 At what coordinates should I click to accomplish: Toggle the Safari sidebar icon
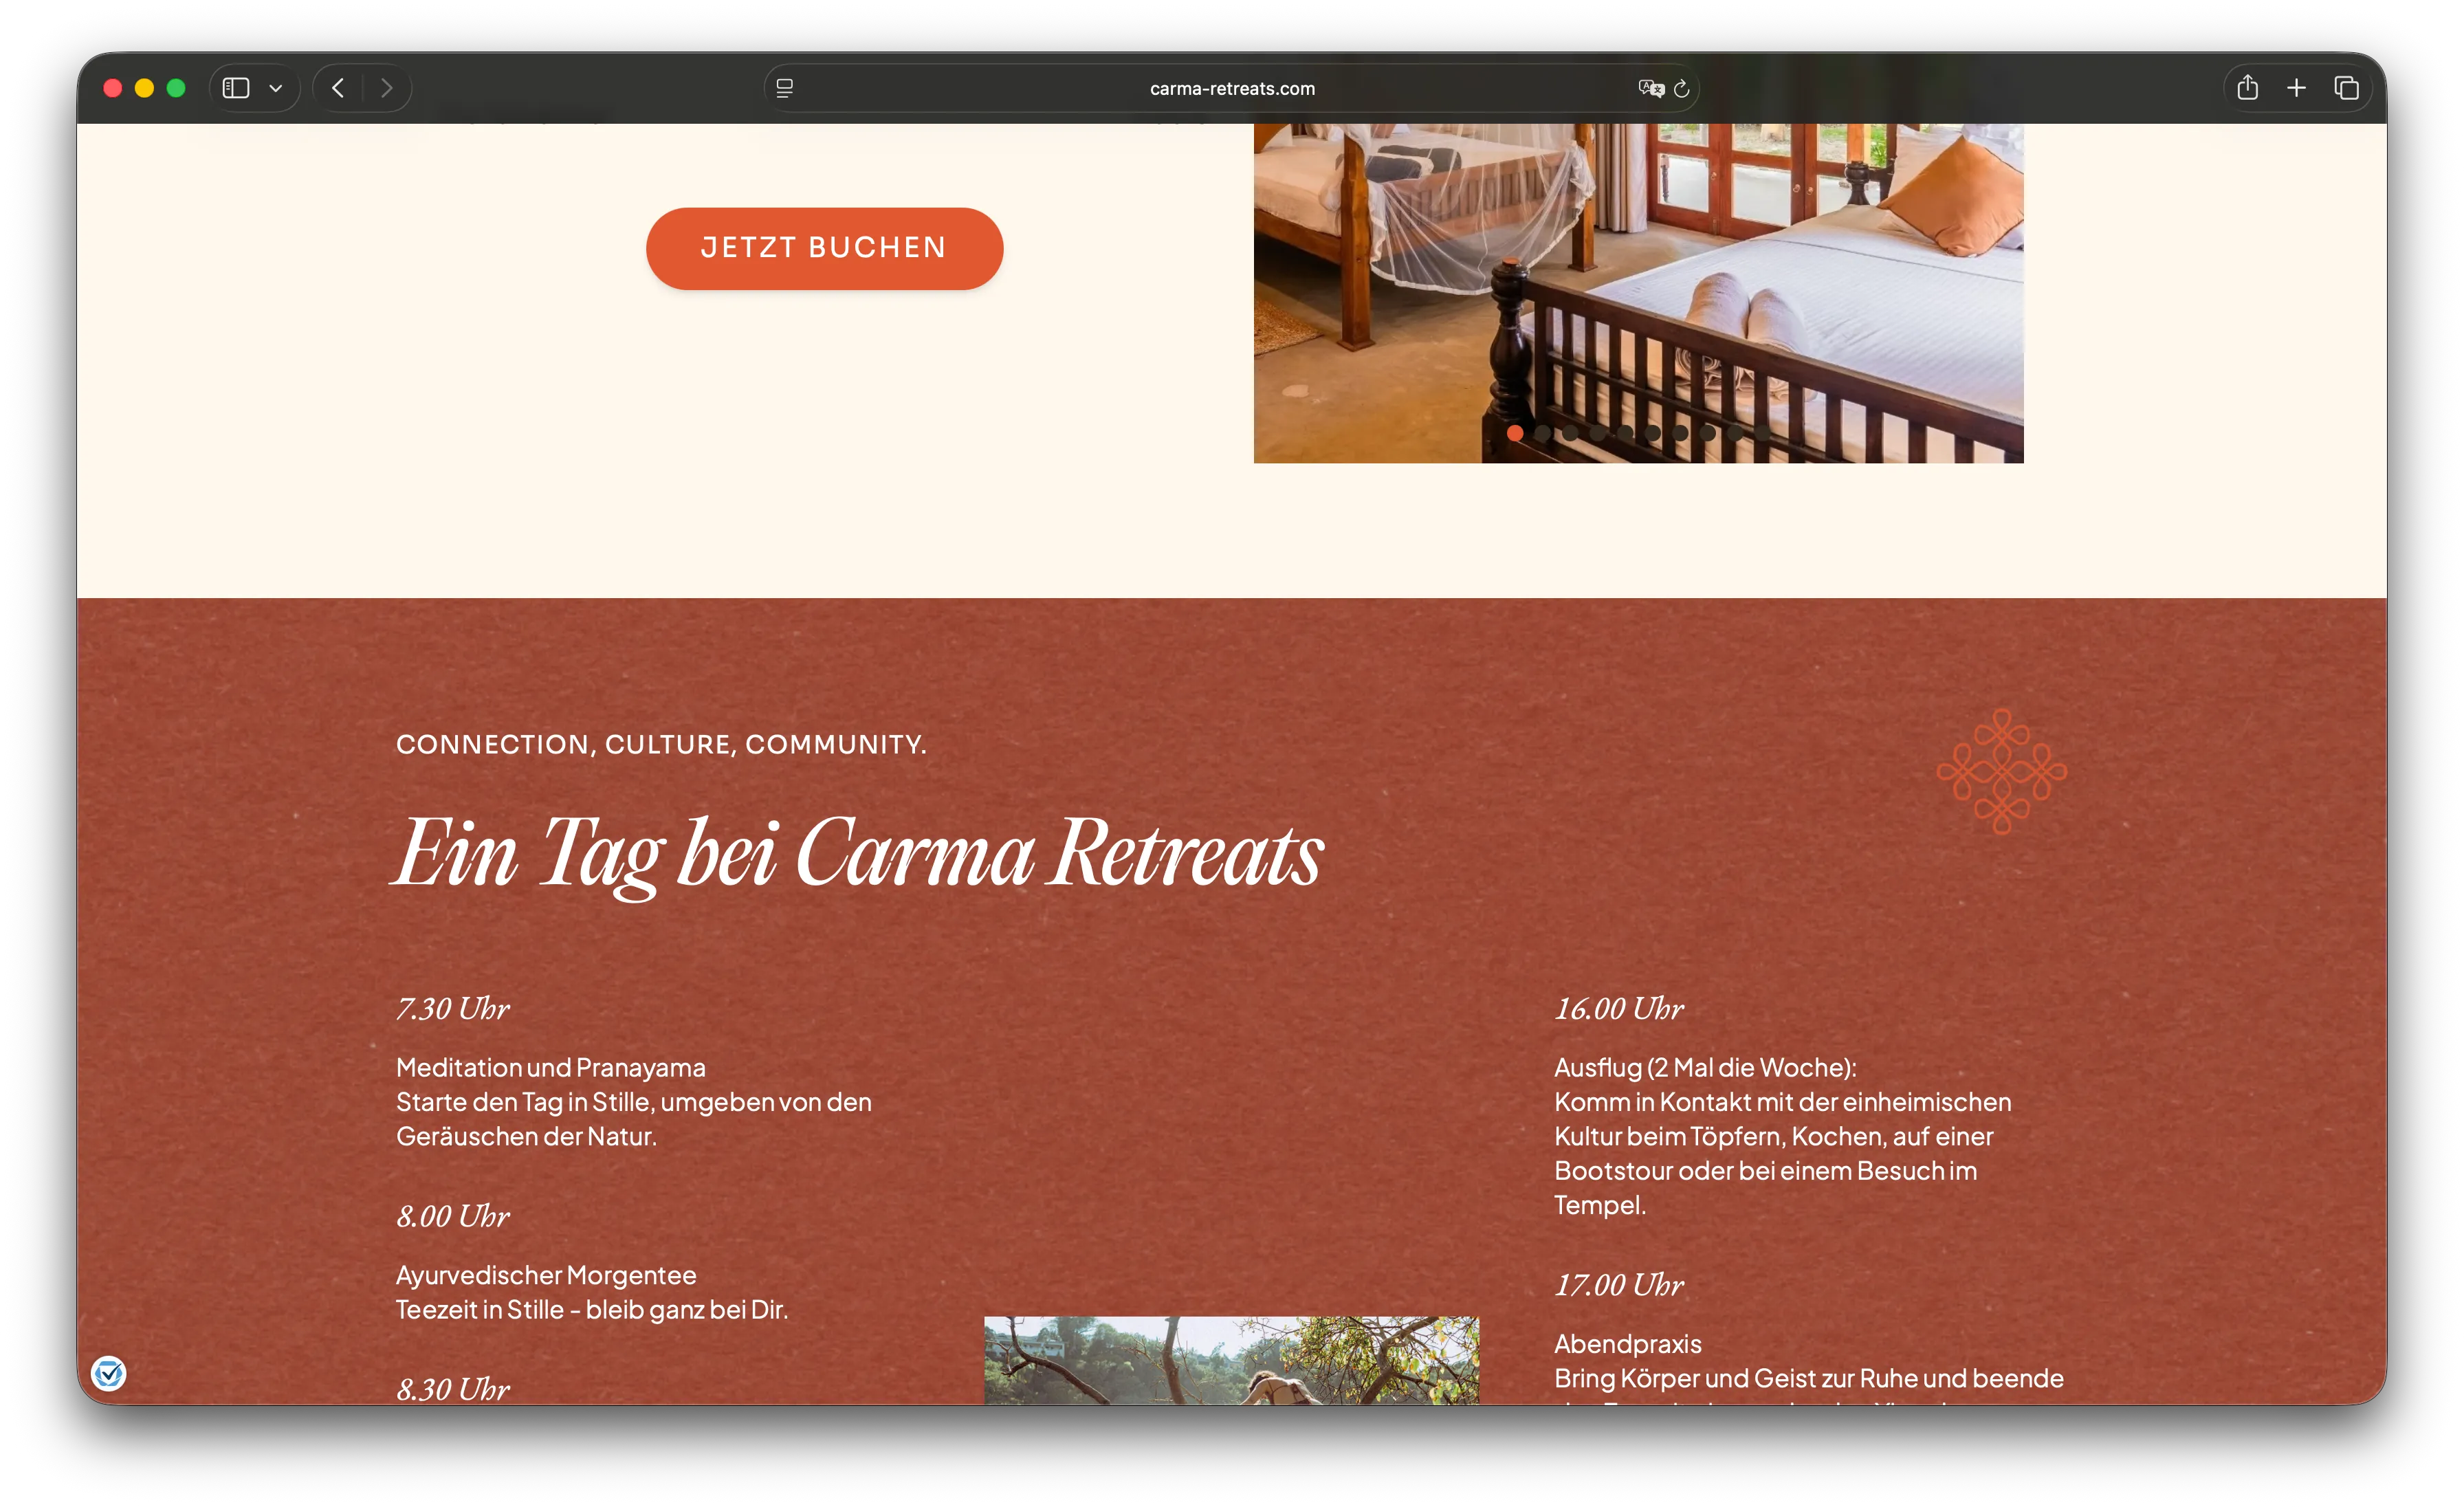[x=236, y=88]
